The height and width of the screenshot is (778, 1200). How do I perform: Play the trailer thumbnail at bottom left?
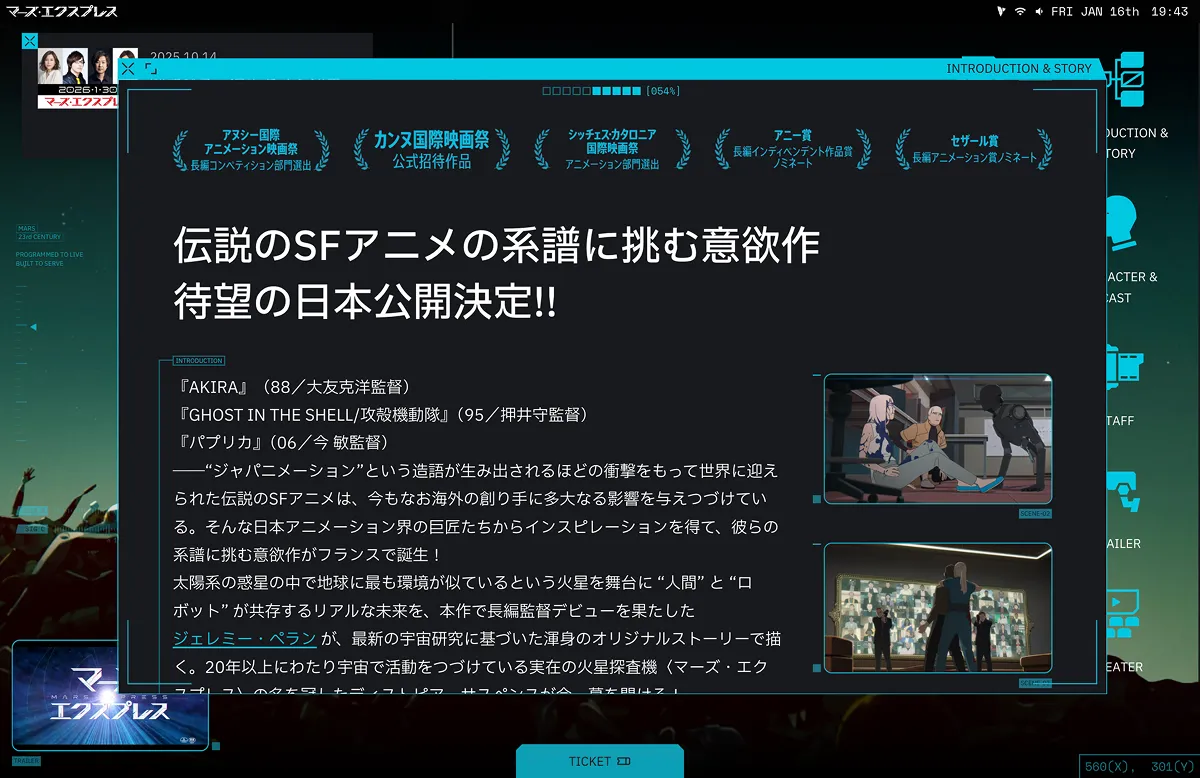(110, 695)
